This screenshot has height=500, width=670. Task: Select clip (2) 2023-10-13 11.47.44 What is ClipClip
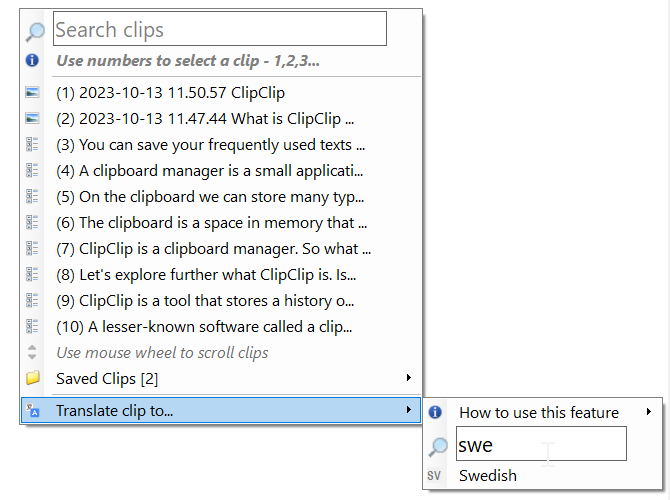pyautogui.click(x=221, y=119)
